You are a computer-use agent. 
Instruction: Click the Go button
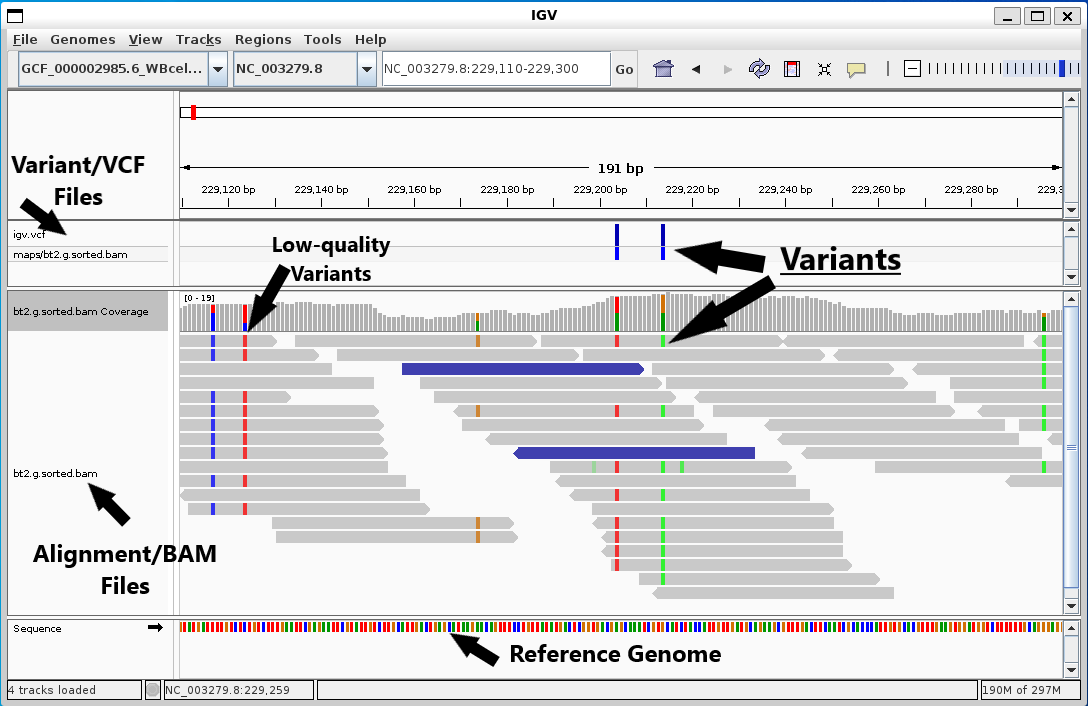(623, 68)
